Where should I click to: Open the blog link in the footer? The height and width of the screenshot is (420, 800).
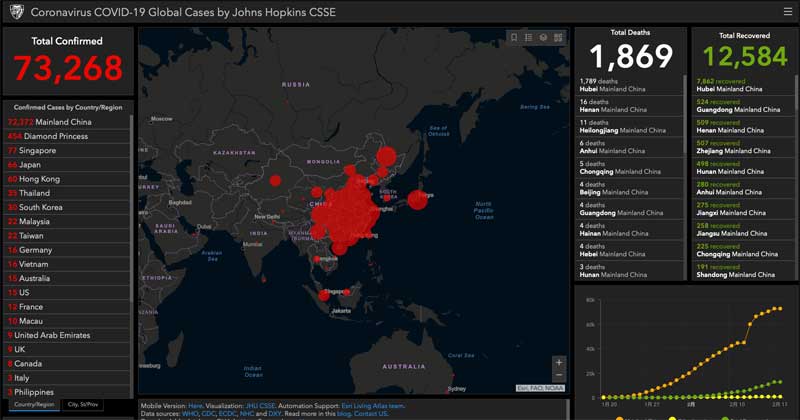click(344, 413)
